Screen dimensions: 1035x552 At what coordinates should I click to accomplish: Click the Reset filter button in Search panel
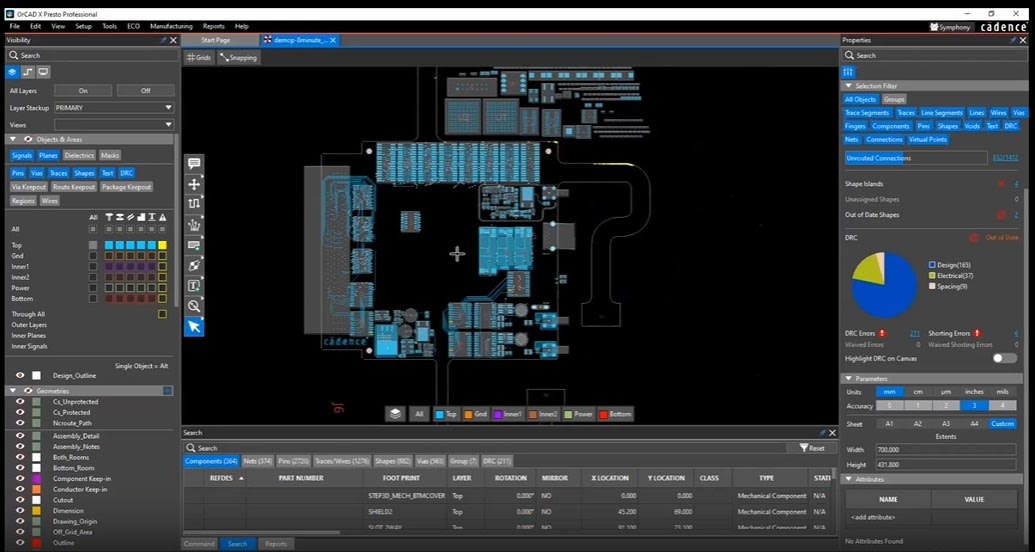click(812, 448)
